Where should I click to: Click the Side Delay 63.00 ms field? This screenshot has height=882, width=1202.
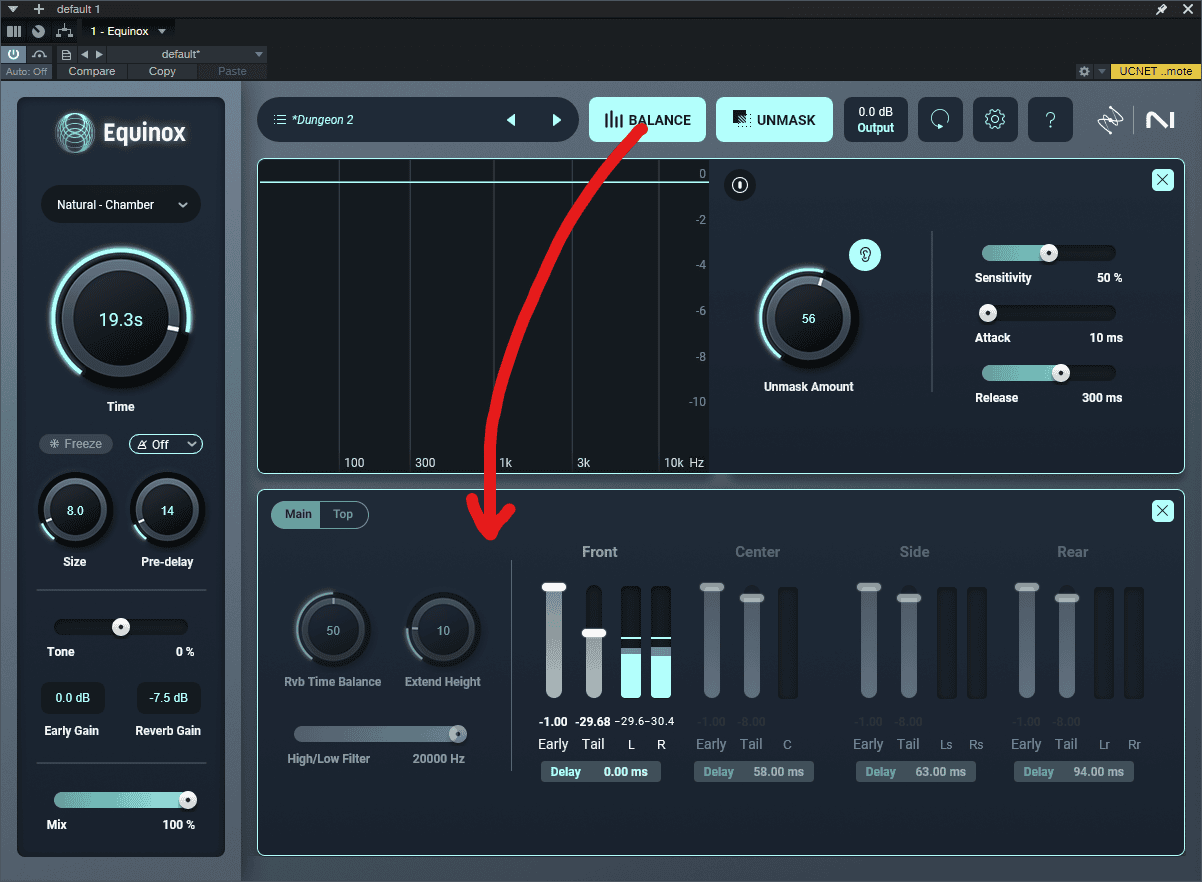916,772
